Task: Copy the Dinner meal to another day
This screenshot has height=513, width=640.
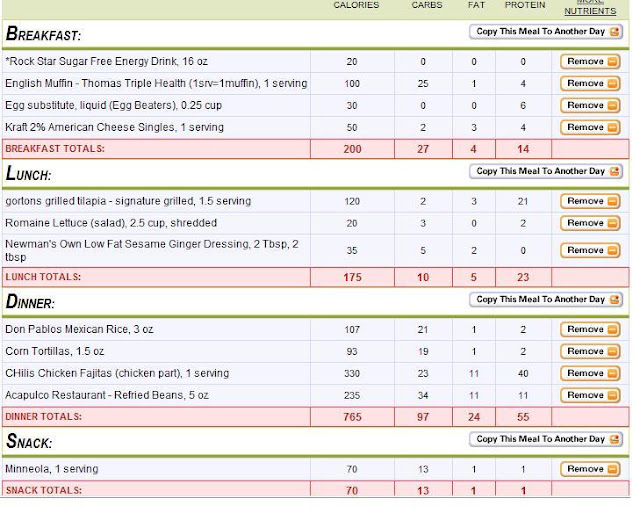Action: tap(546, 300)
